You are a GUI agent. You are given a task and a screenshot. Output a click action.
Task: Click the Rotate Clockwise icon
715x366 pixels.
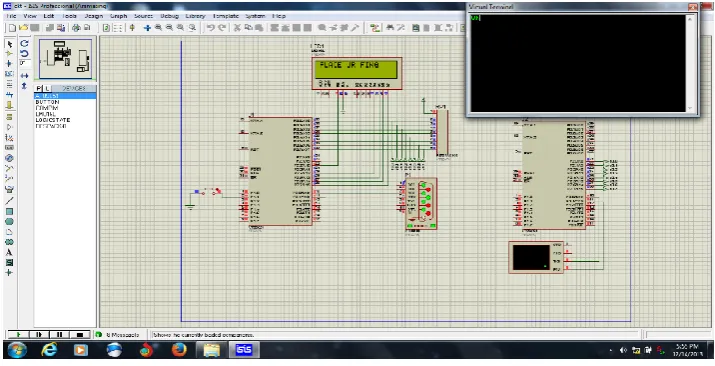25,44
